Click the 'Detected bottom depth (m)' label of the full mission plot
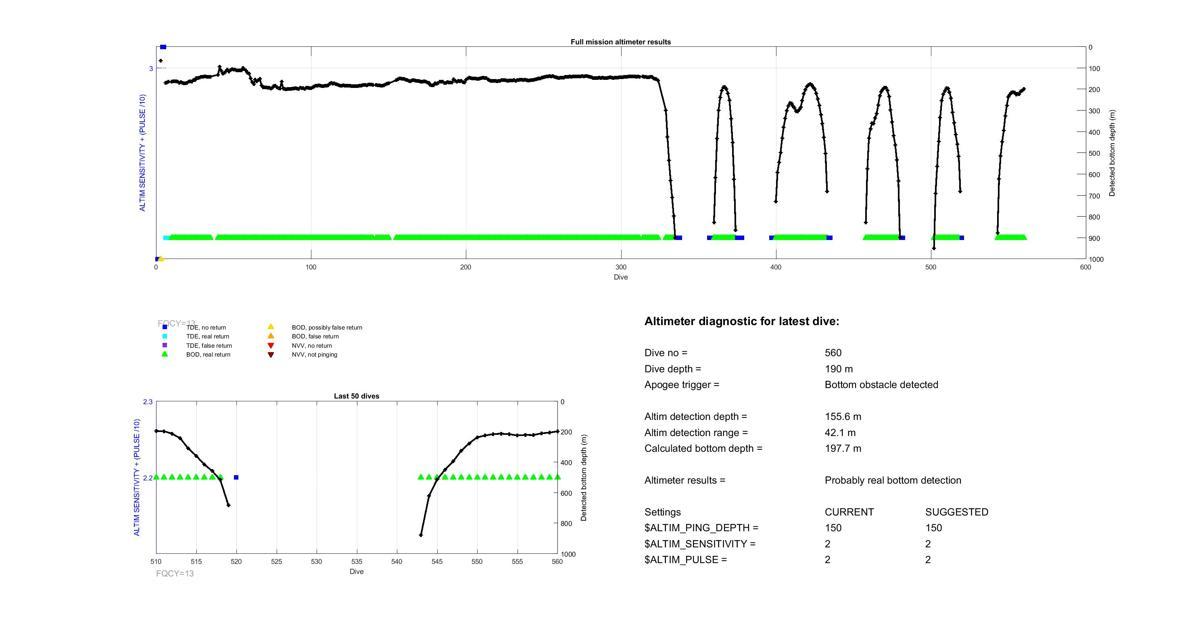This screenshot has width=1200, height=622. [x=1113, y=153]
